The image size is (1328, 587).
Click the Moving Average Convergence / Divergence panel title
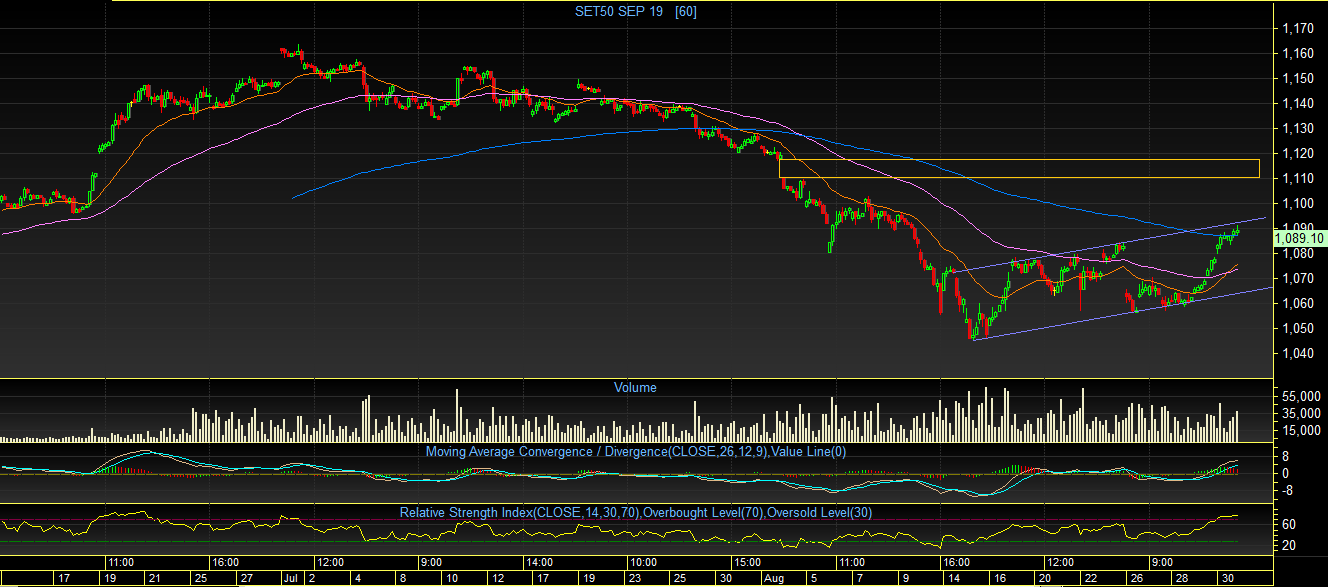click(636, 452)
